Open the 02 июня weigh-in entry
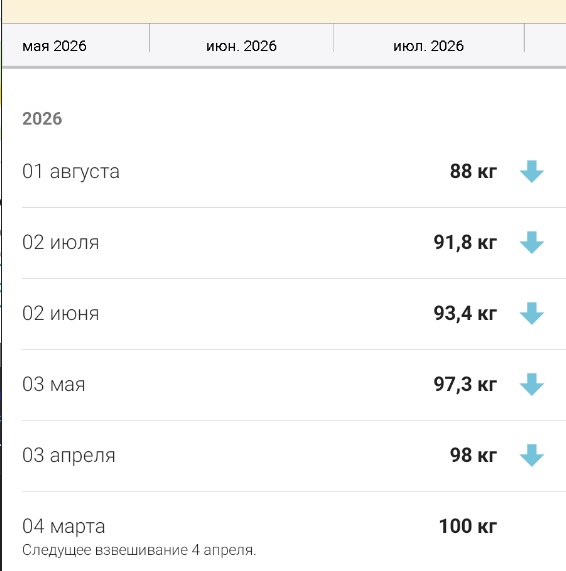The width and height of the screenshot is (566, 571). [x=294, y=314]
